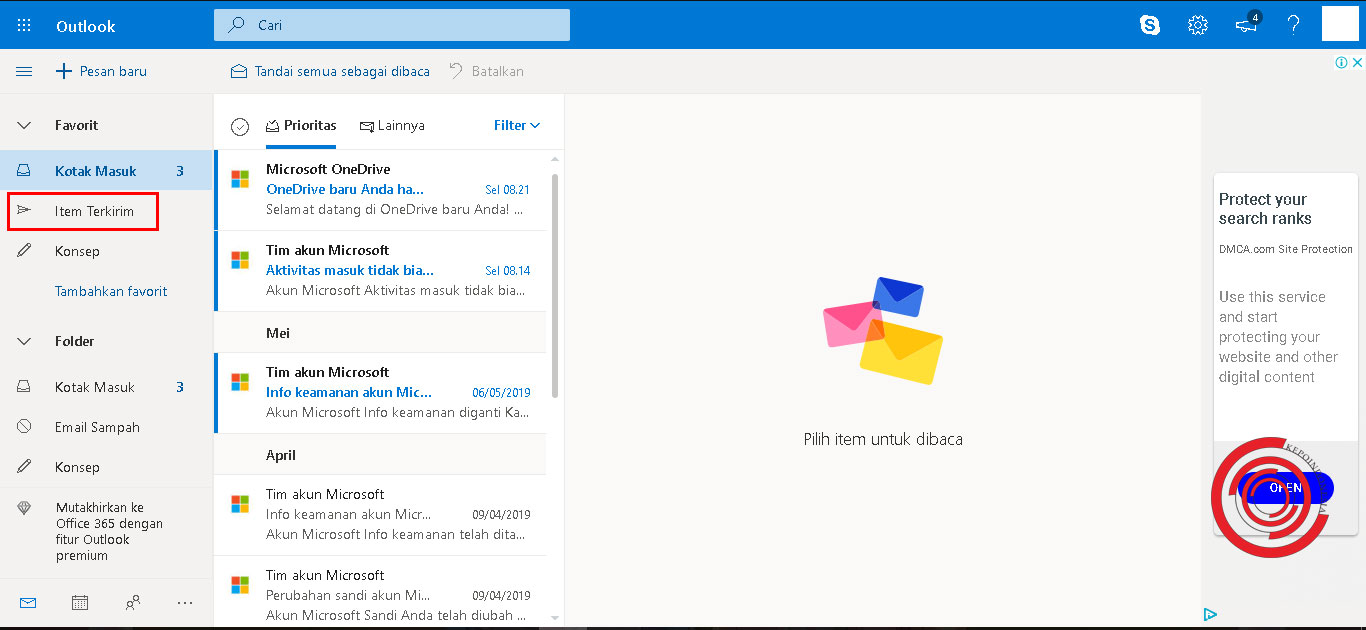Click Tandai semua sebagai dibaca

[x=330, y=71]
